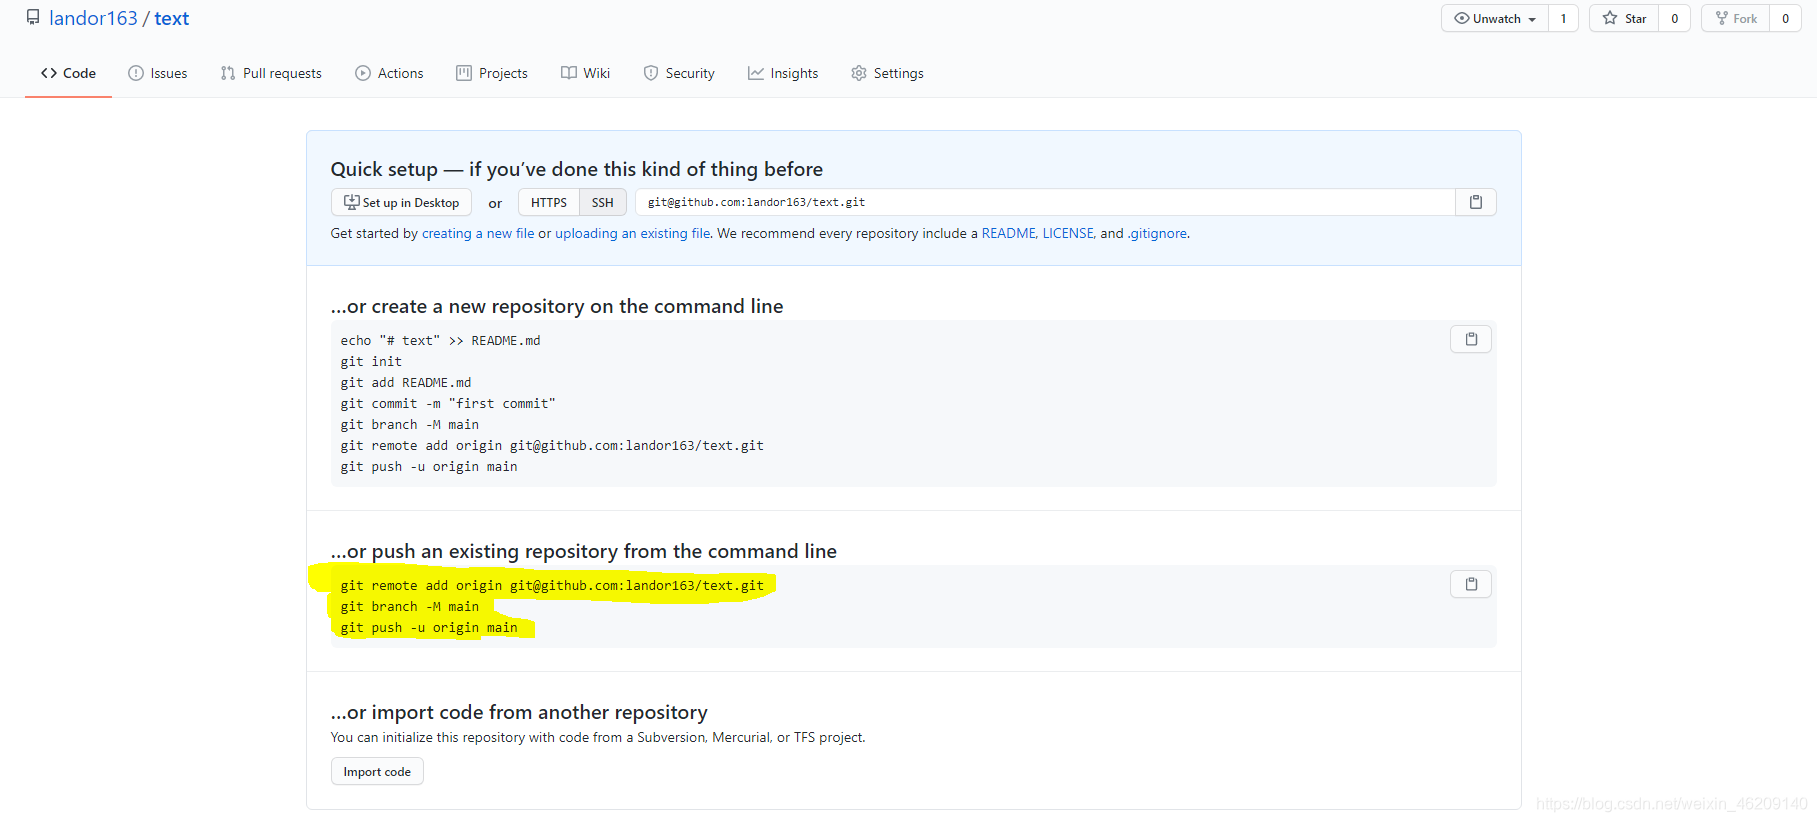Open the text repository name link

coord(171,18)
